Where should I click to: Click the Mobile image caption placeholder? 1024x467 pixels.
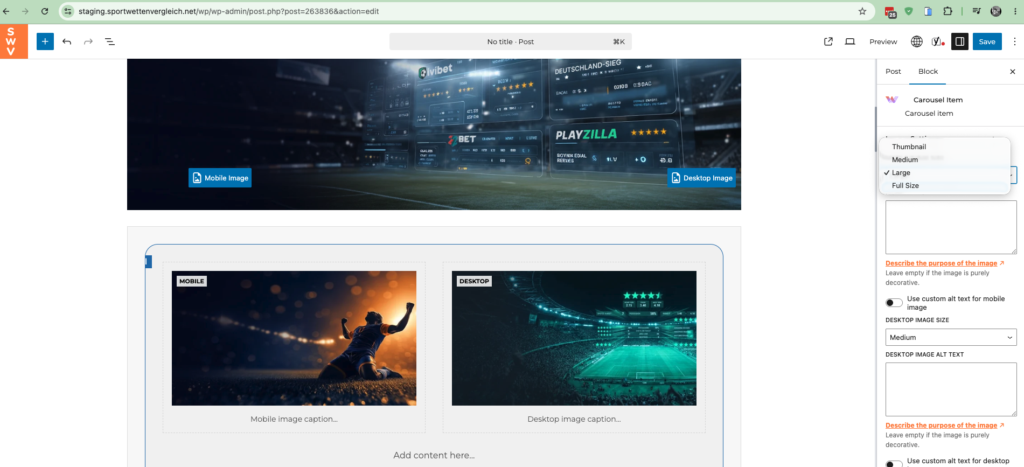(294, 419)
